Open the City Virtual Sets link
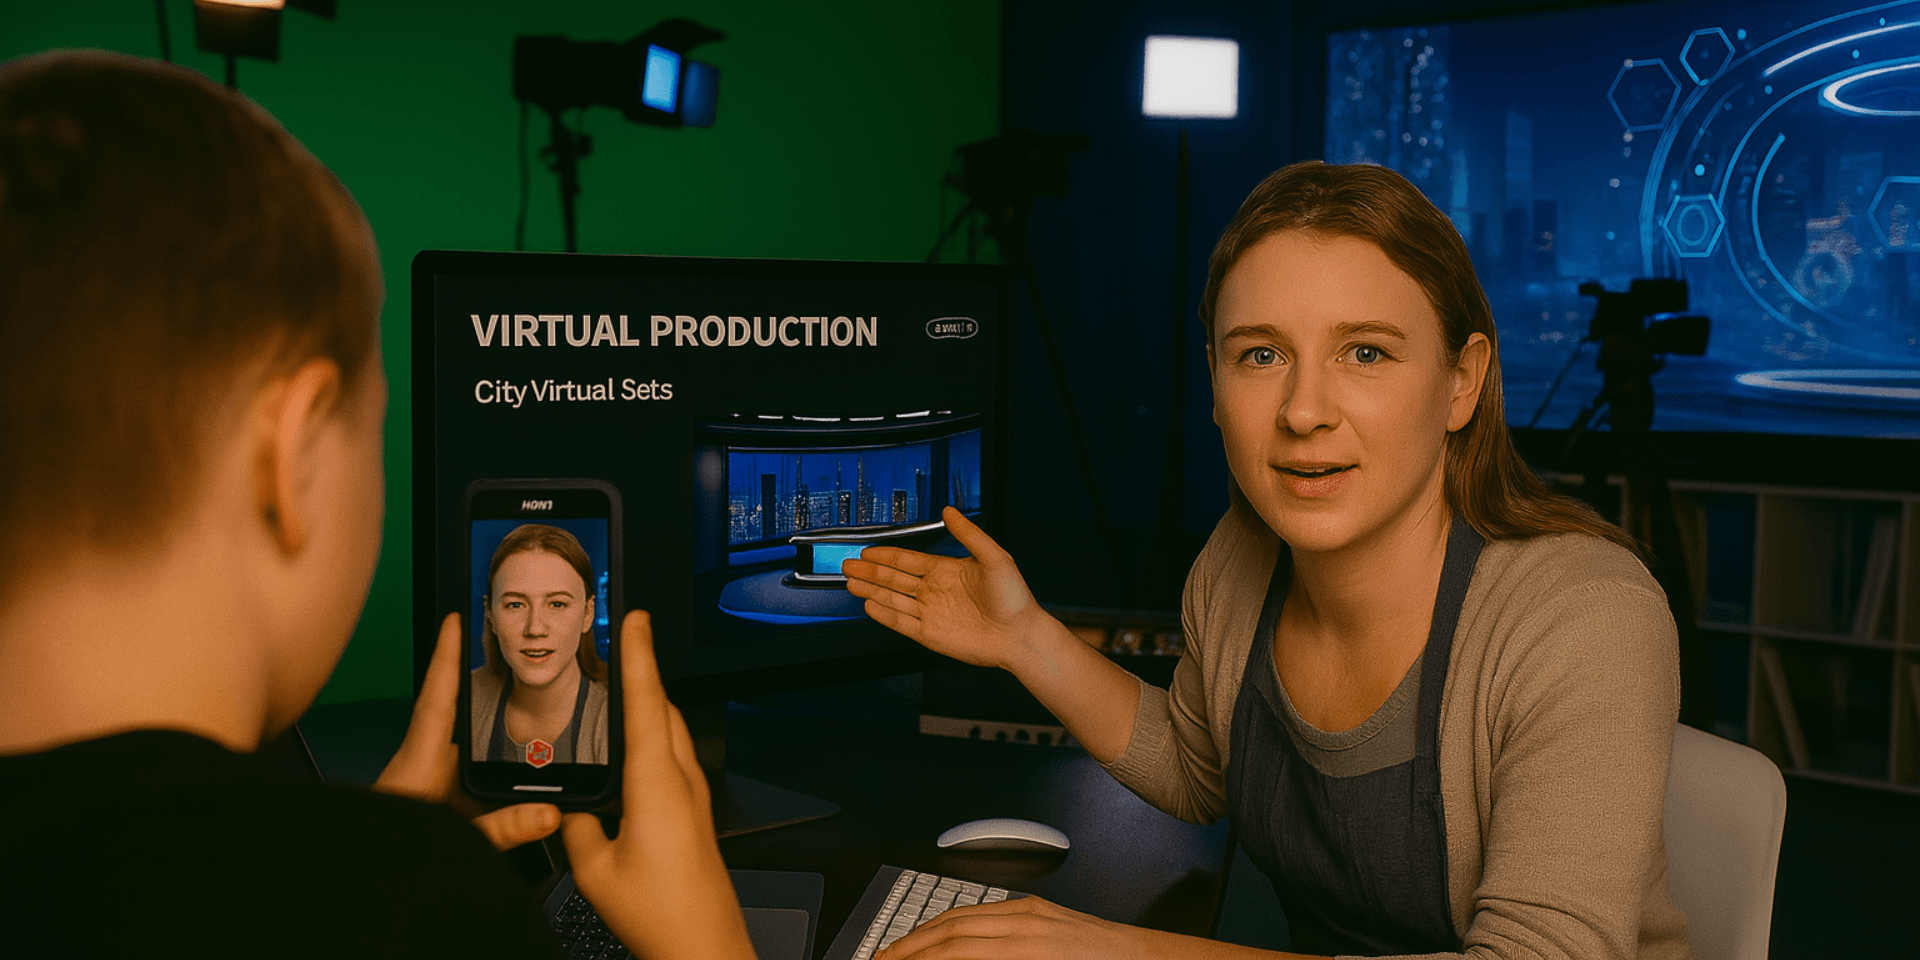 click(572, 391)
